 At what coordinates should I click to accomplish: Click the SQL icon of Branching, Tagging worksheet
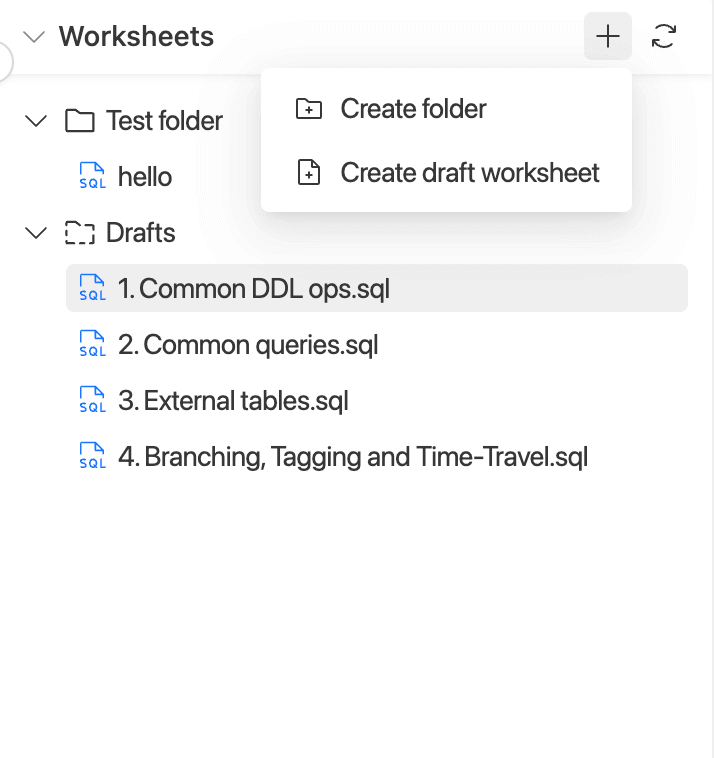[92, 456]
